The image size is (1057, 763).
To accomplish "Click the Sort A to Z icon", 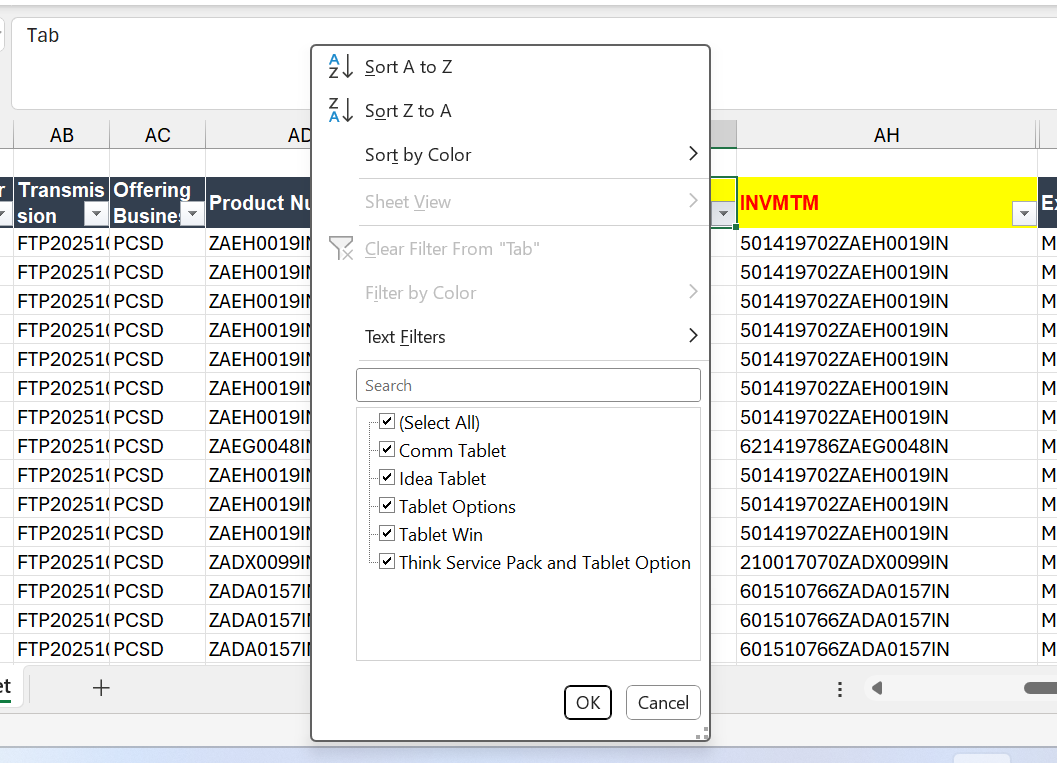I will point(341,67).
